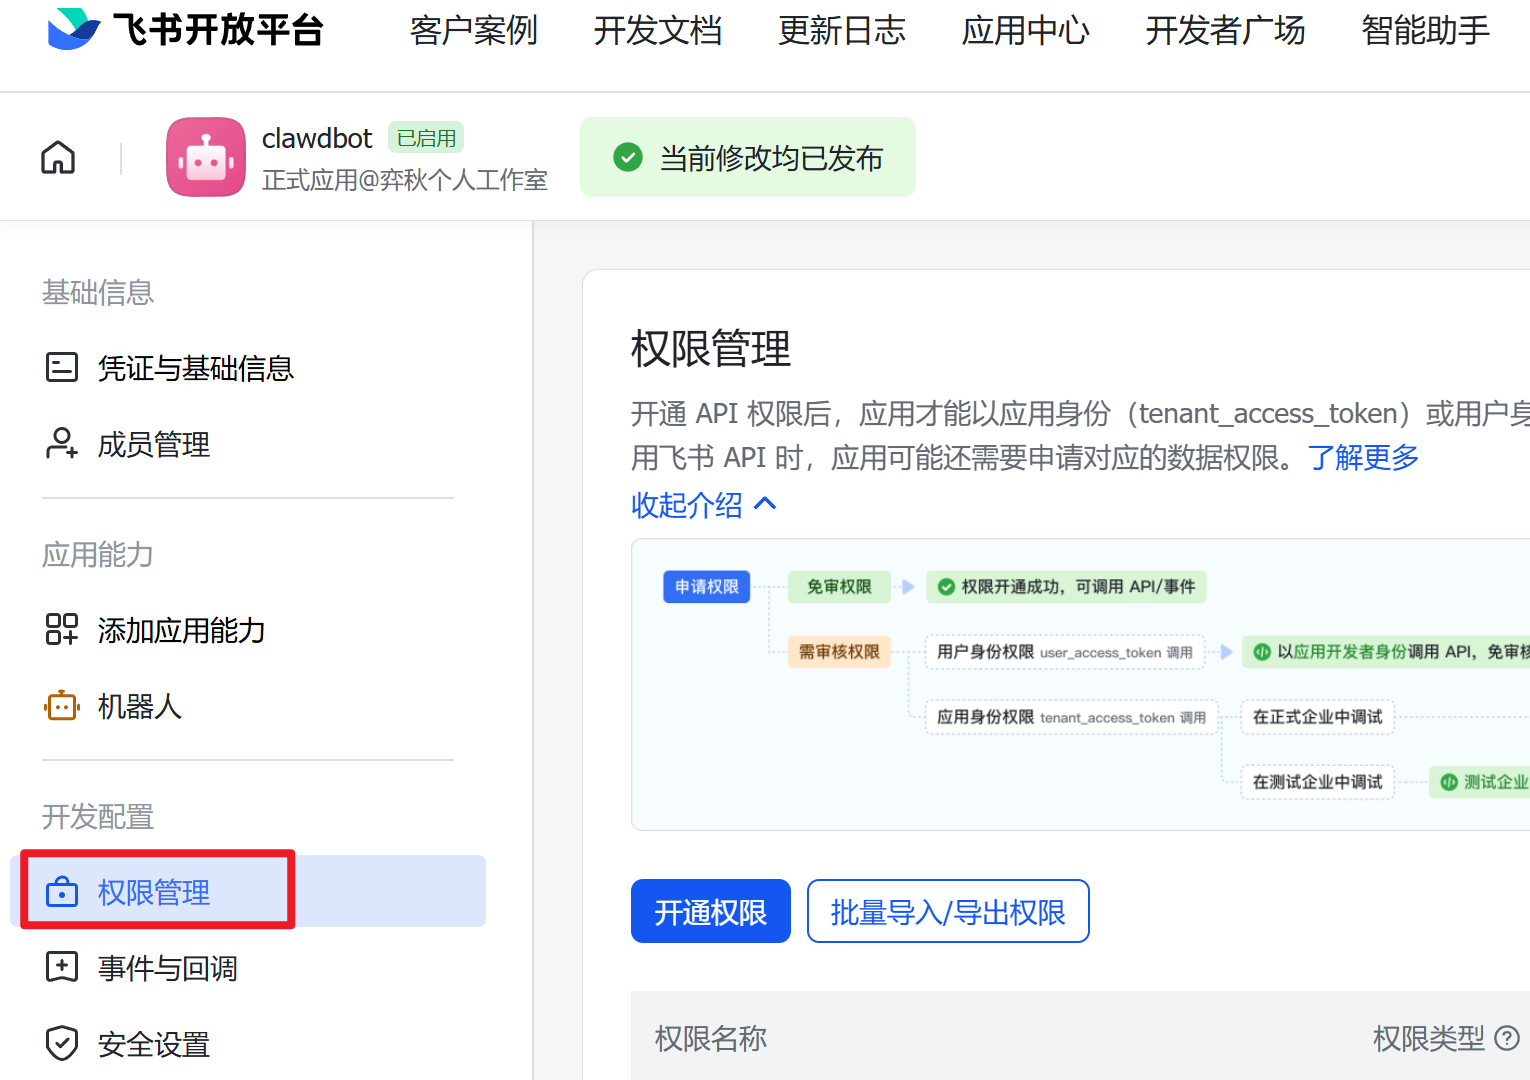The width and height of the screenshot is (1530, 1080).
Task: Open 开发者广场 from the navigation bar
Action: click(x=1224, y=31)
